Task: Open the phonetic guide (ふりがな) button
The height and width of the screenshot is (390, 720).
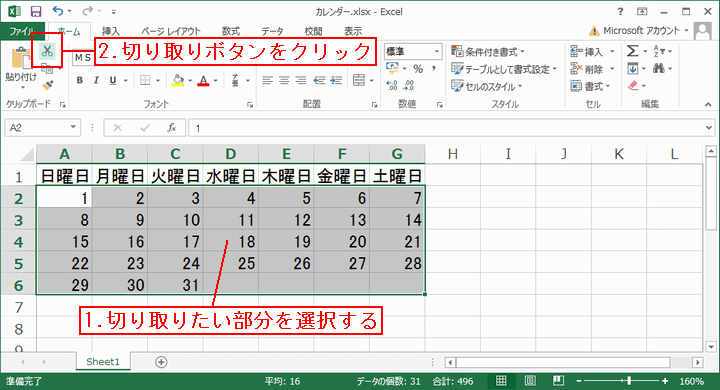Action: point(235,80)
